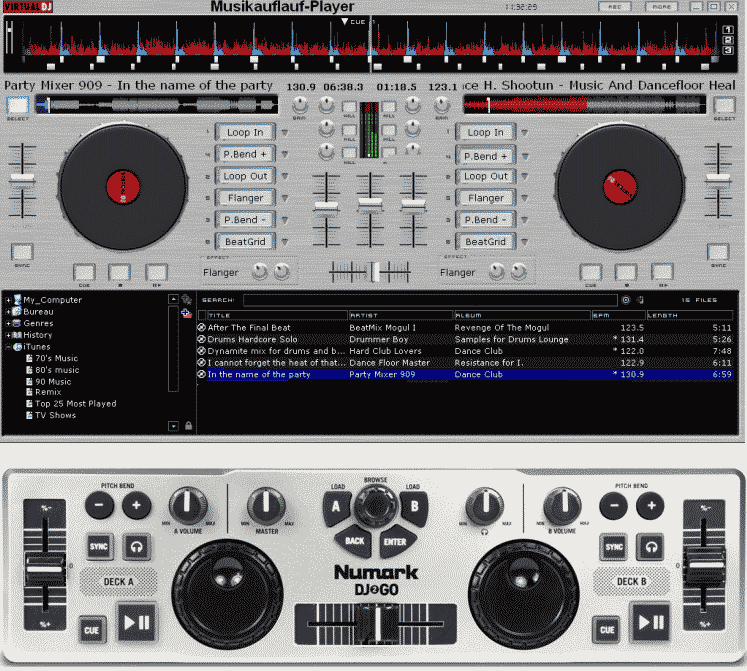Open dropdown arrow beside deck B Loop In
The width and height of the screenshot is (747, 671).
(x=525, y=132)
